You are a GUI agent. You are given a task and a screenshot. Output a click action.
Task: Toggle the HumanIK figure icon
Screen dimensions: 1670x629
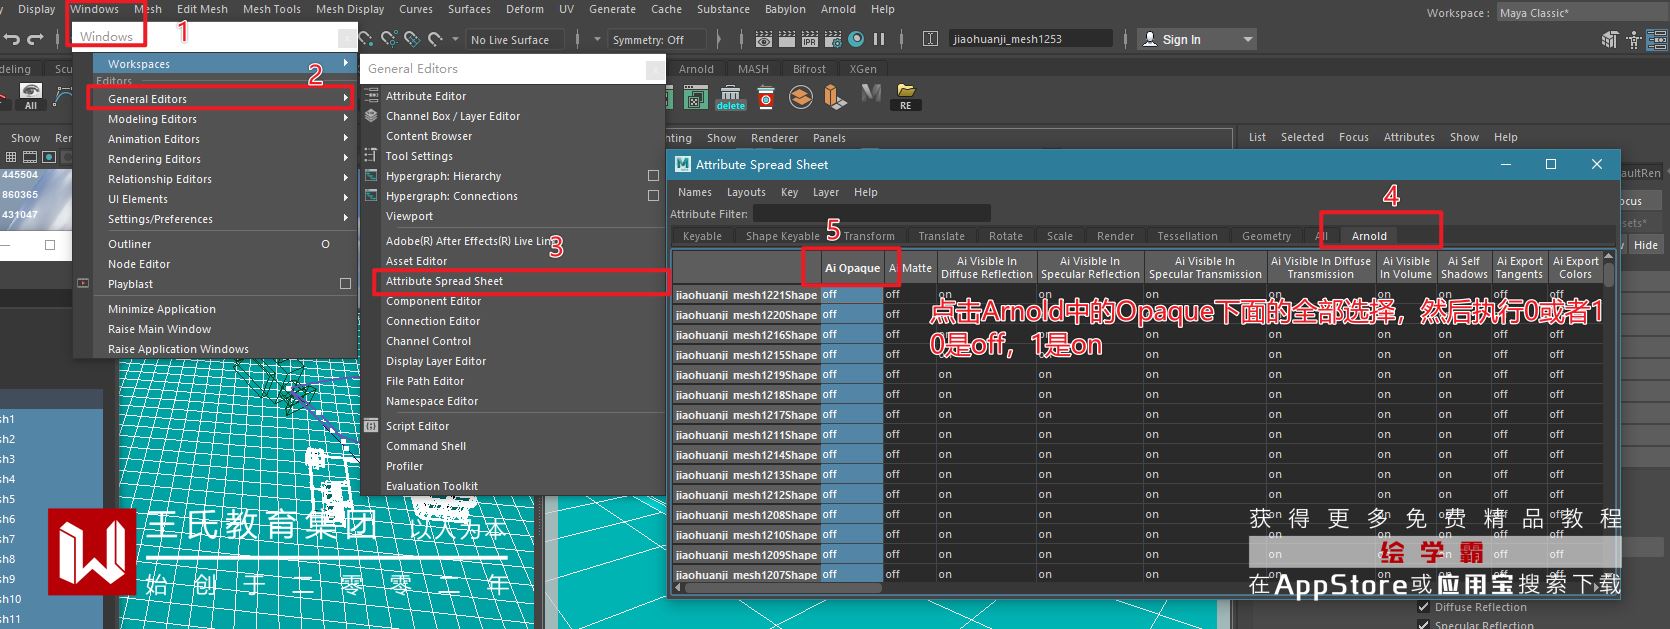(x=1633, y=40)
